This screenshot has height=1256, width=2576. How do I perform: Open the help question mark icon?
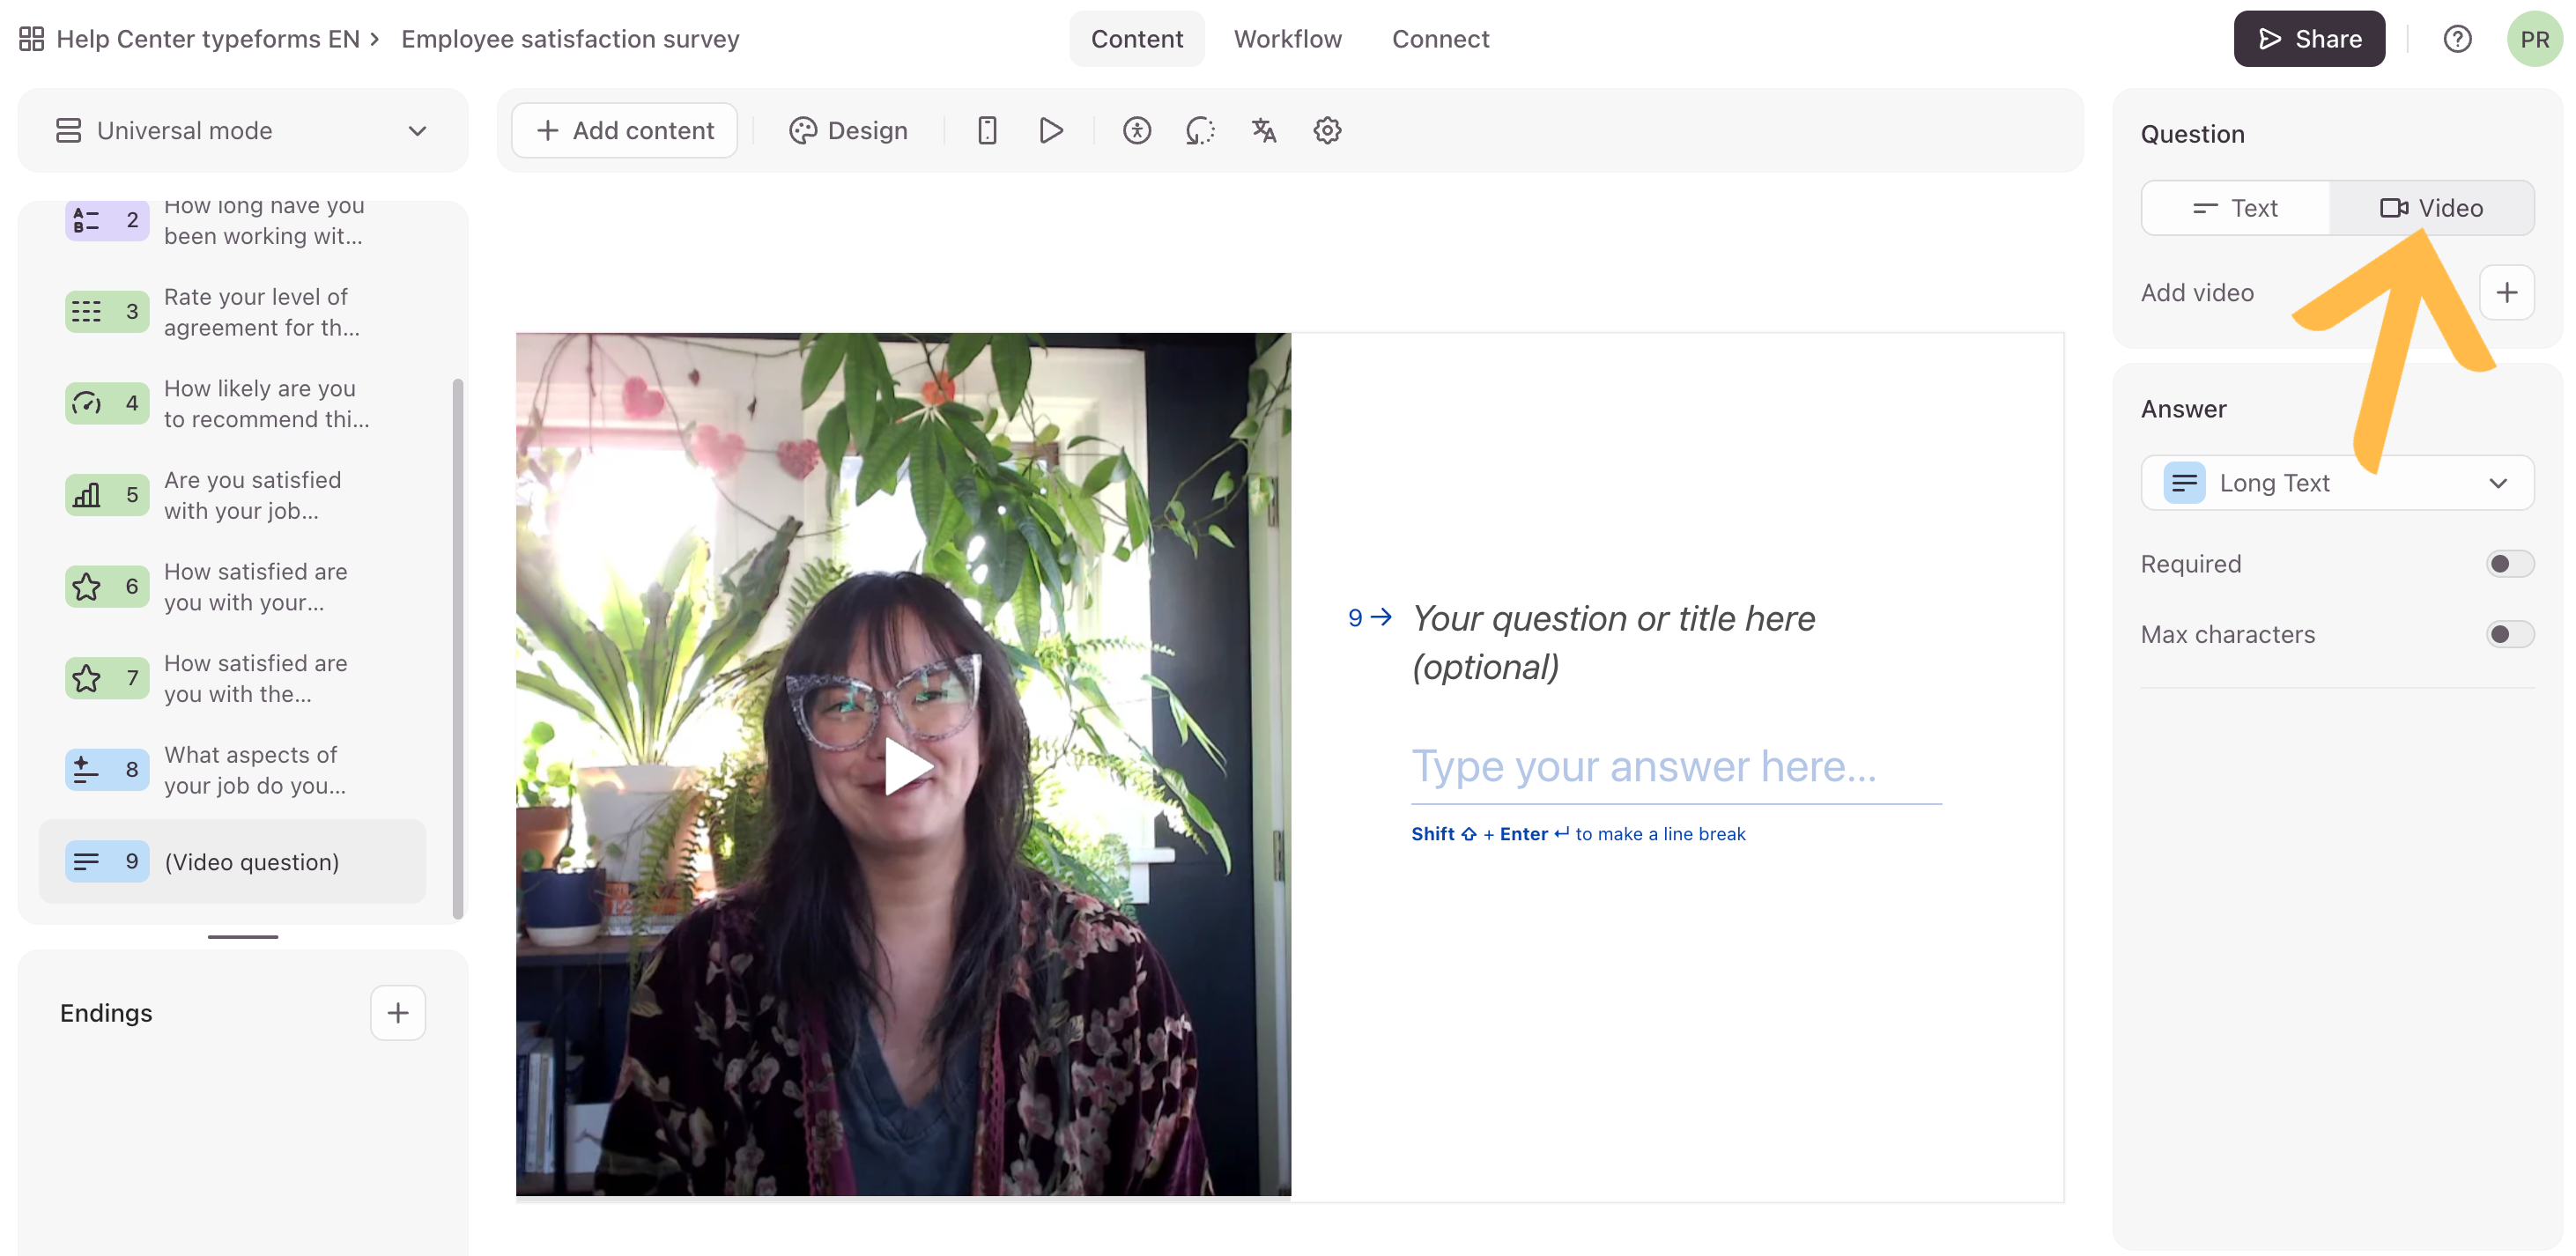pos(2457,39)
